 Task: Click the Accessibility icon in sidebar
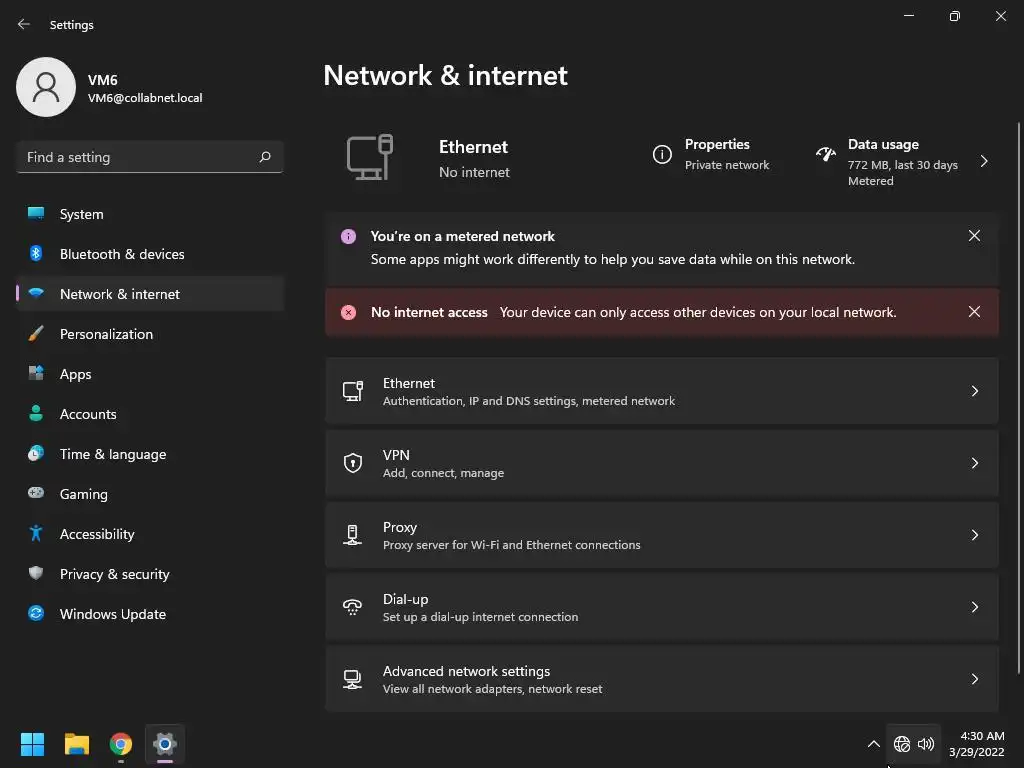click(x=36, y=534)
